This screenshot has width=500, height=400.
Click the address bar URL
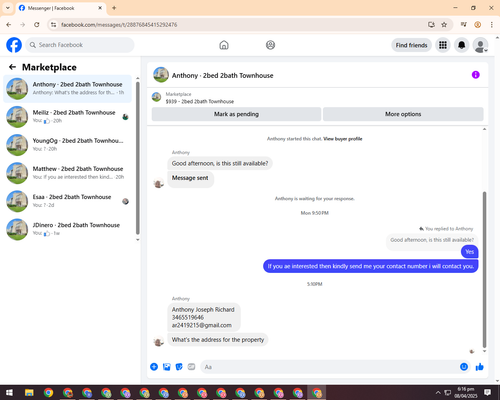click(x=119, y=25)
